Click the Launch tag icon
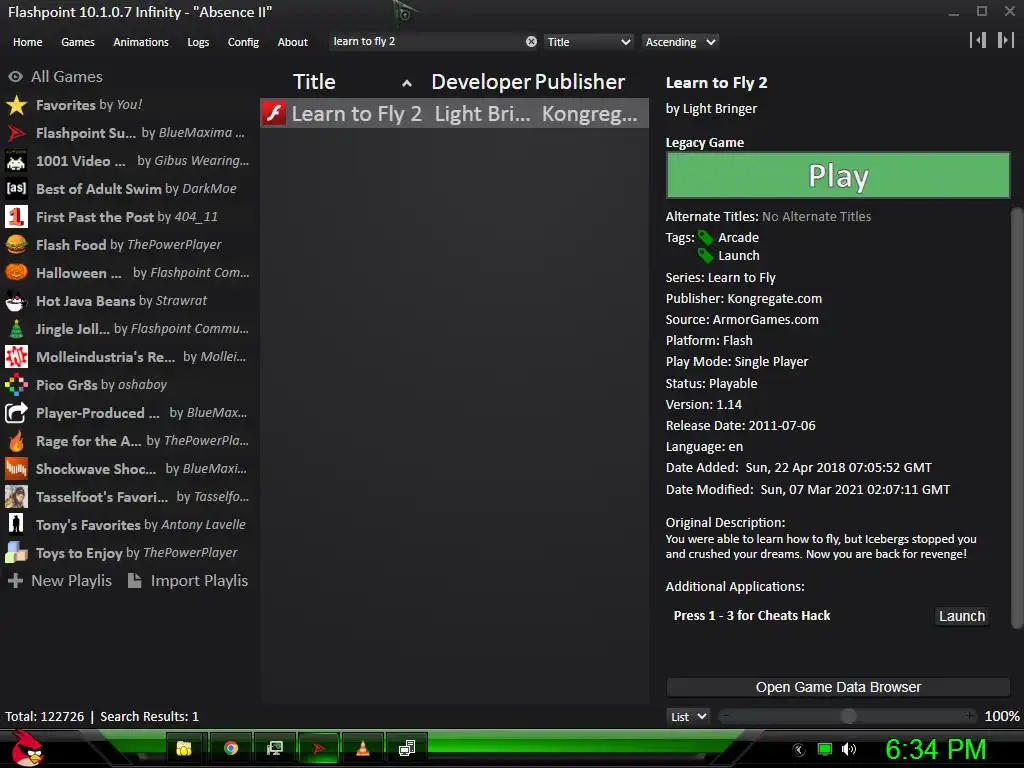 705,255
